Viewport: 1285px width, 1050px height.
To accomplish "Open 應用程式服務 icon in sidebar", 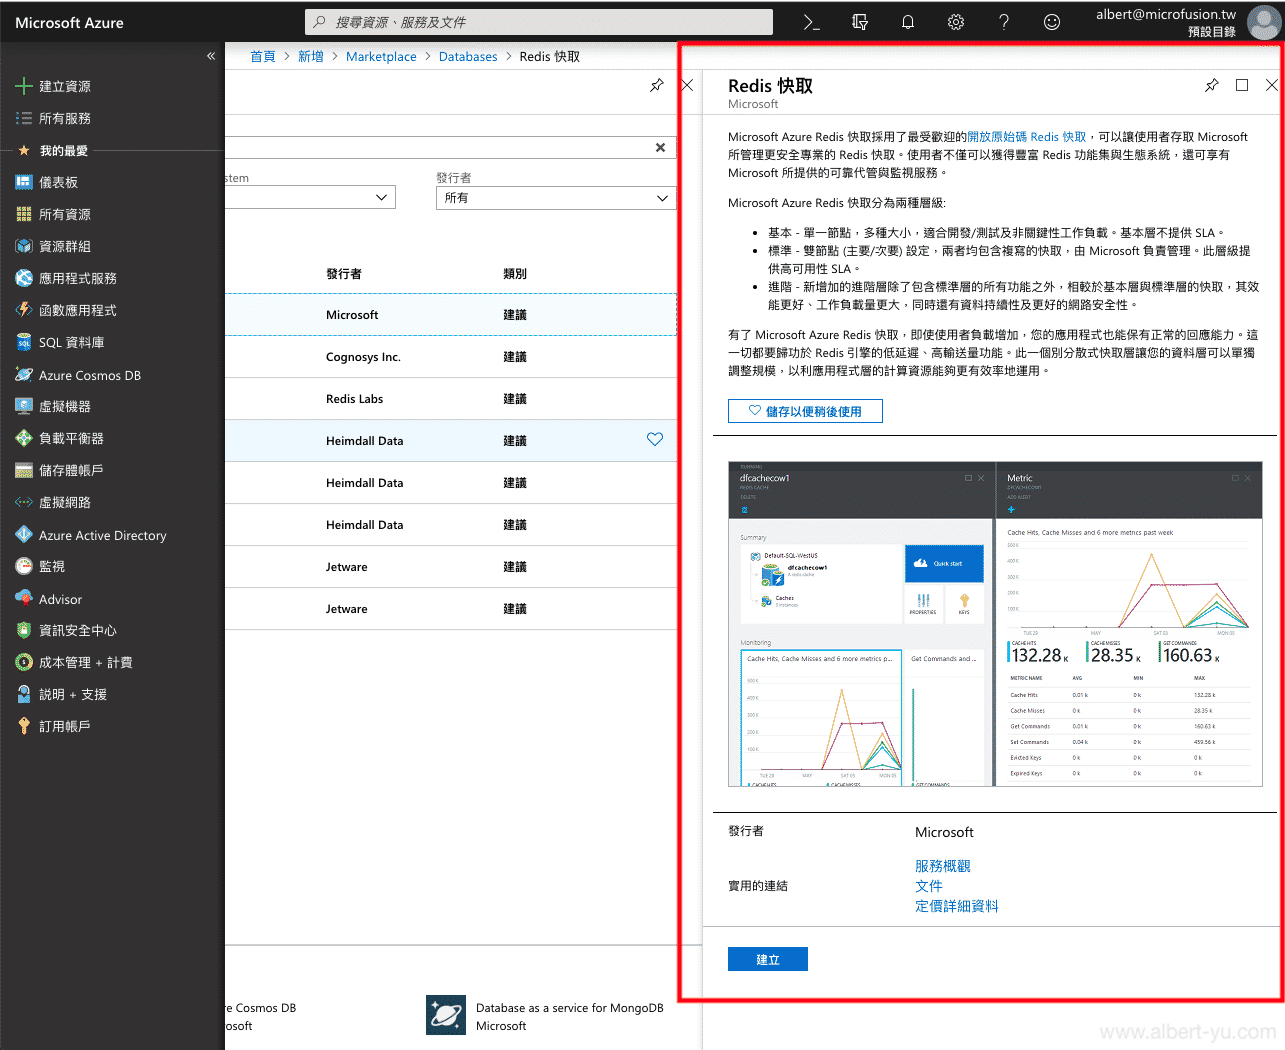I will click(x=24, y=278).
